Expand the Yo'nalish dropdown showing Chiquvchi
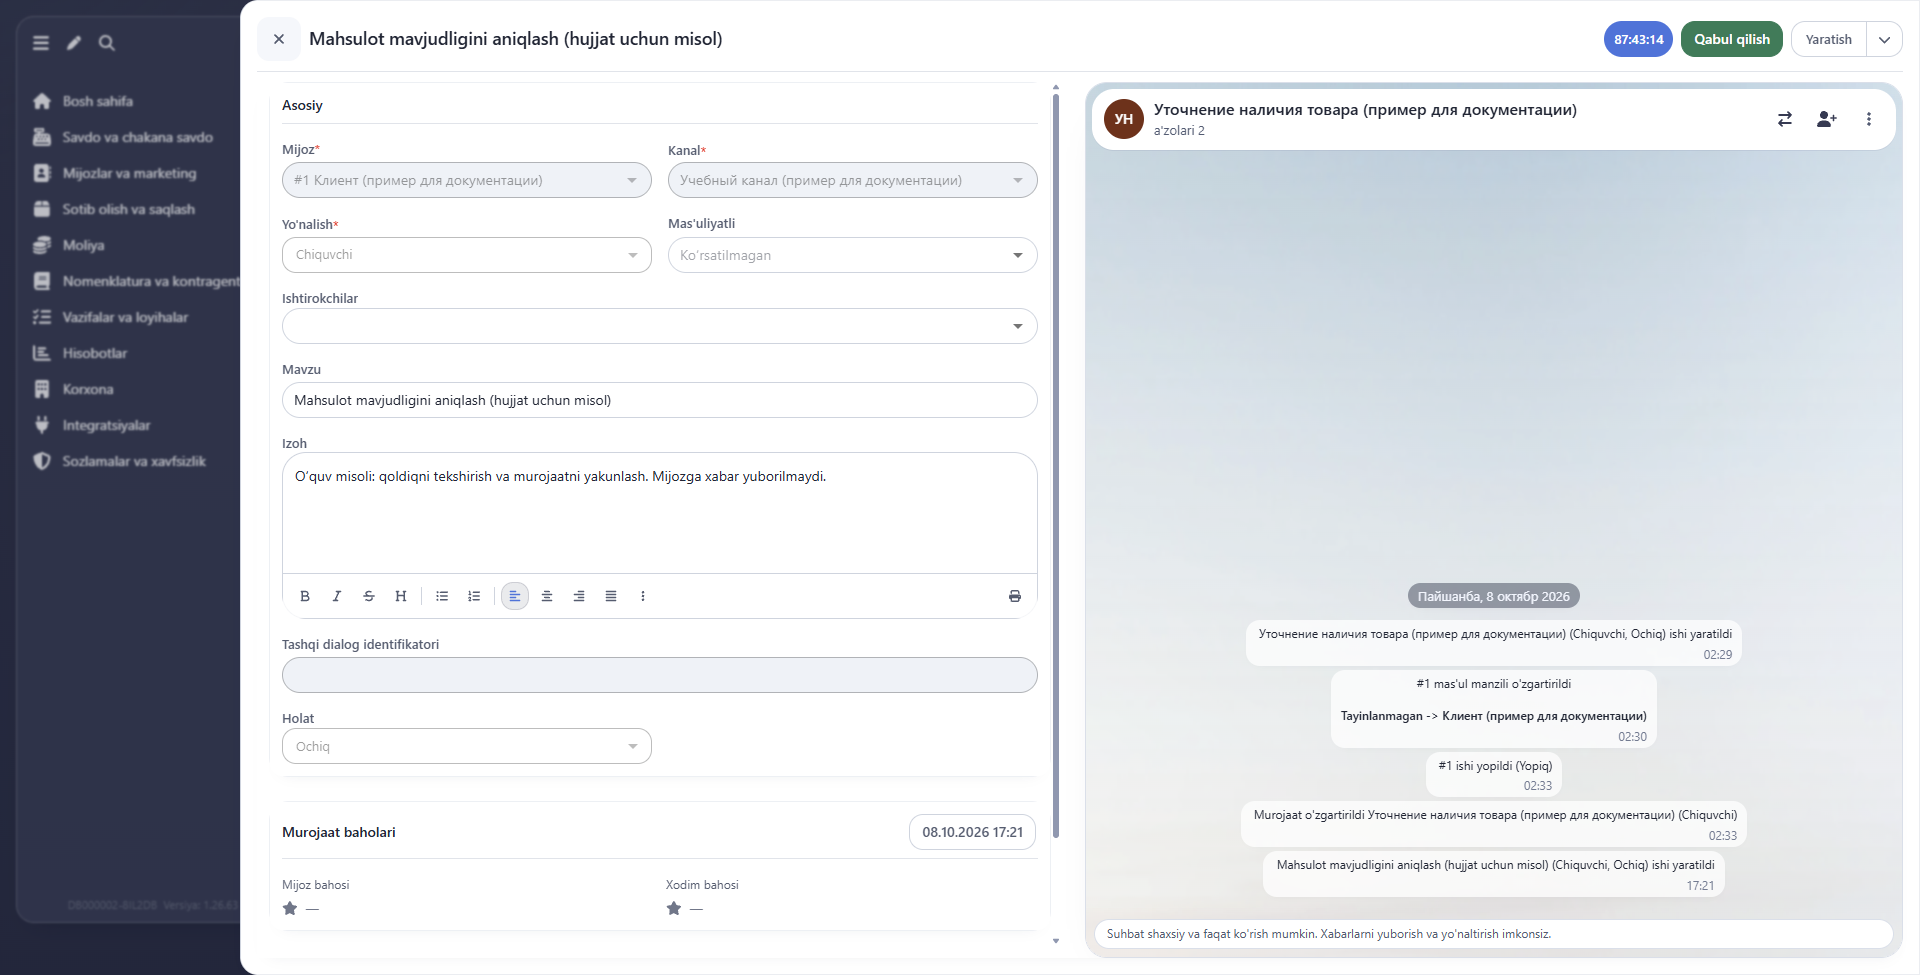The height and width of the screenshot is (975, 1920). (467, 255)
